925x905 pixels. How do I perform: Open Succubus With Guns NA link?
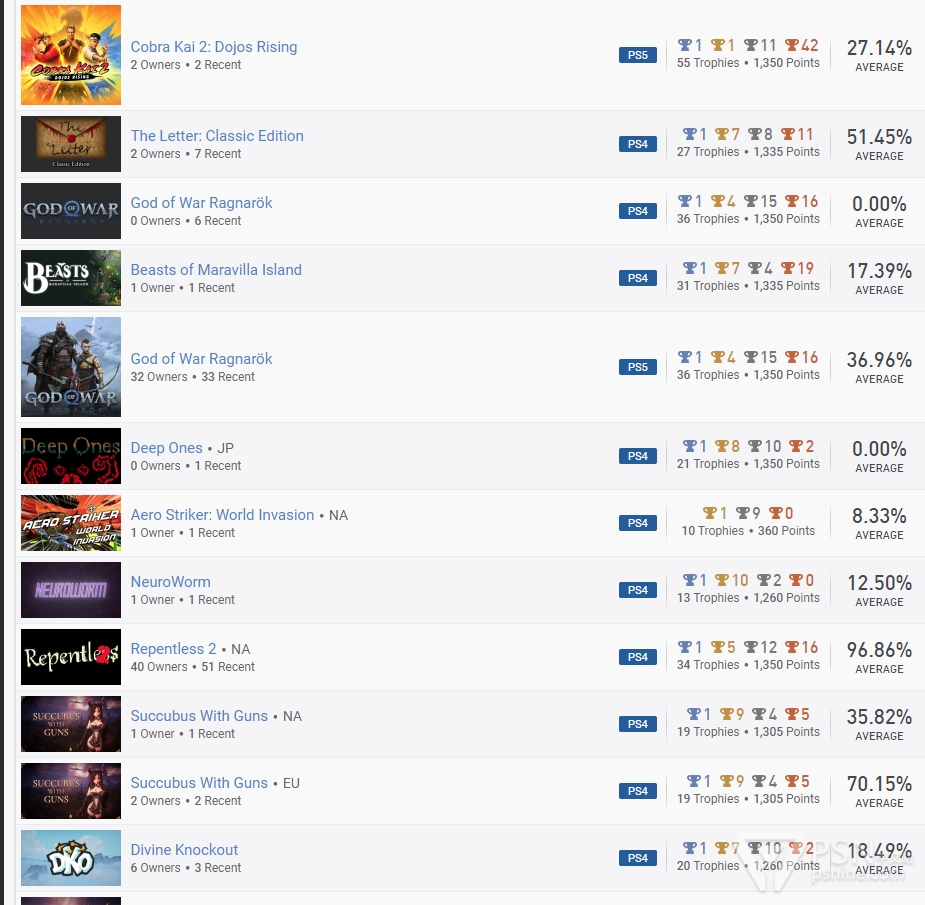(199, 716)
